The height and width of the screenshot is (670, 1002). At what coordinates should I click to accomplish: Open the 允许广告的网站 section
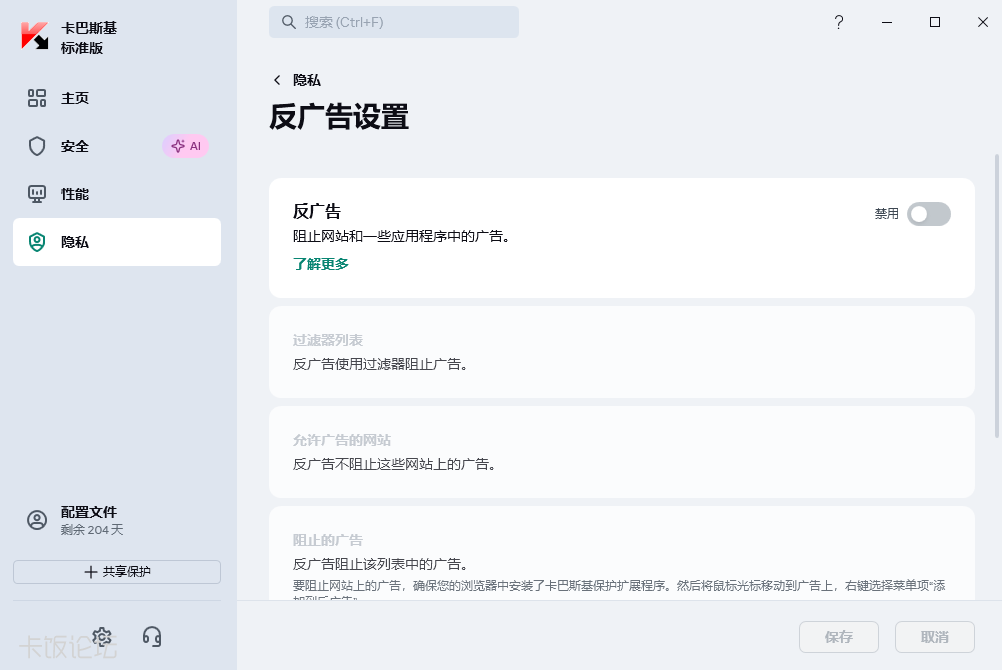coord(622,452)
